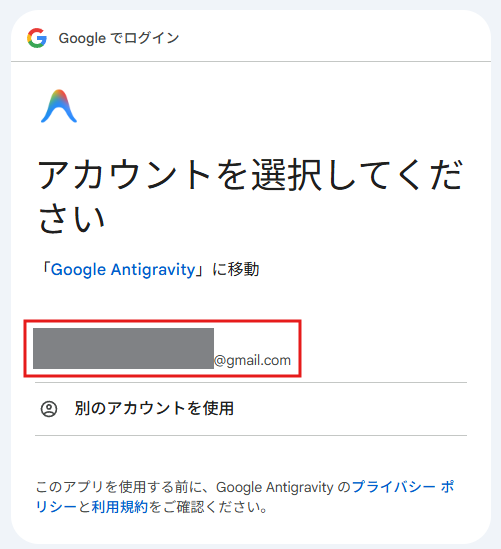The width and height of the screenshot is (501, 549).
Task: Click the アカウントを選択してください heading
Action: coord(251,195)
